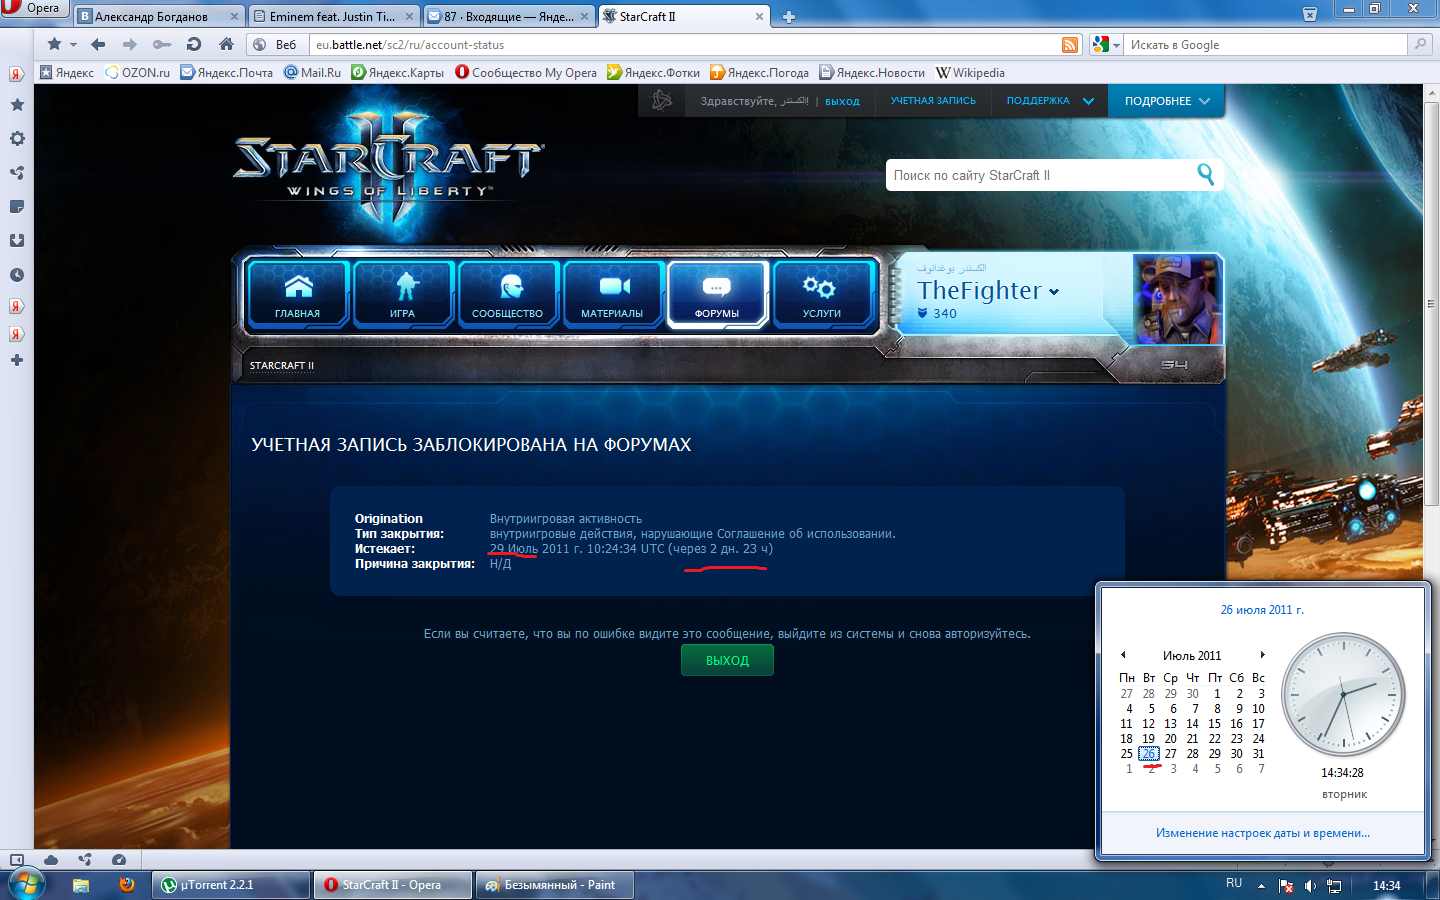The height and width of the screenshot is (900, 1440).
Task: Switch to Безымянный - Paint in taskbar
Action: (x=555, y=885)
